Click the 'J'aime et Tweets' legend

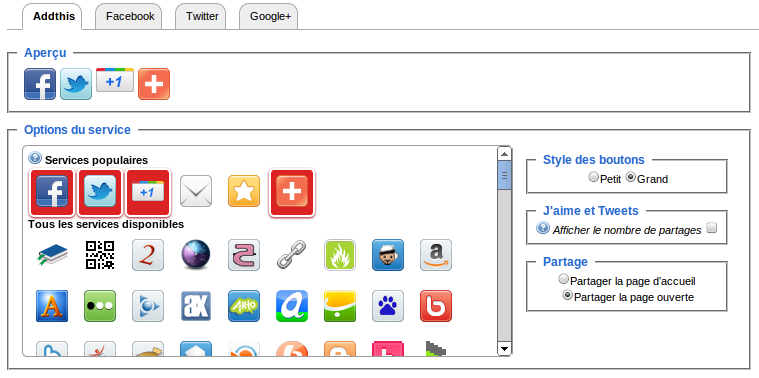(591, 211)
